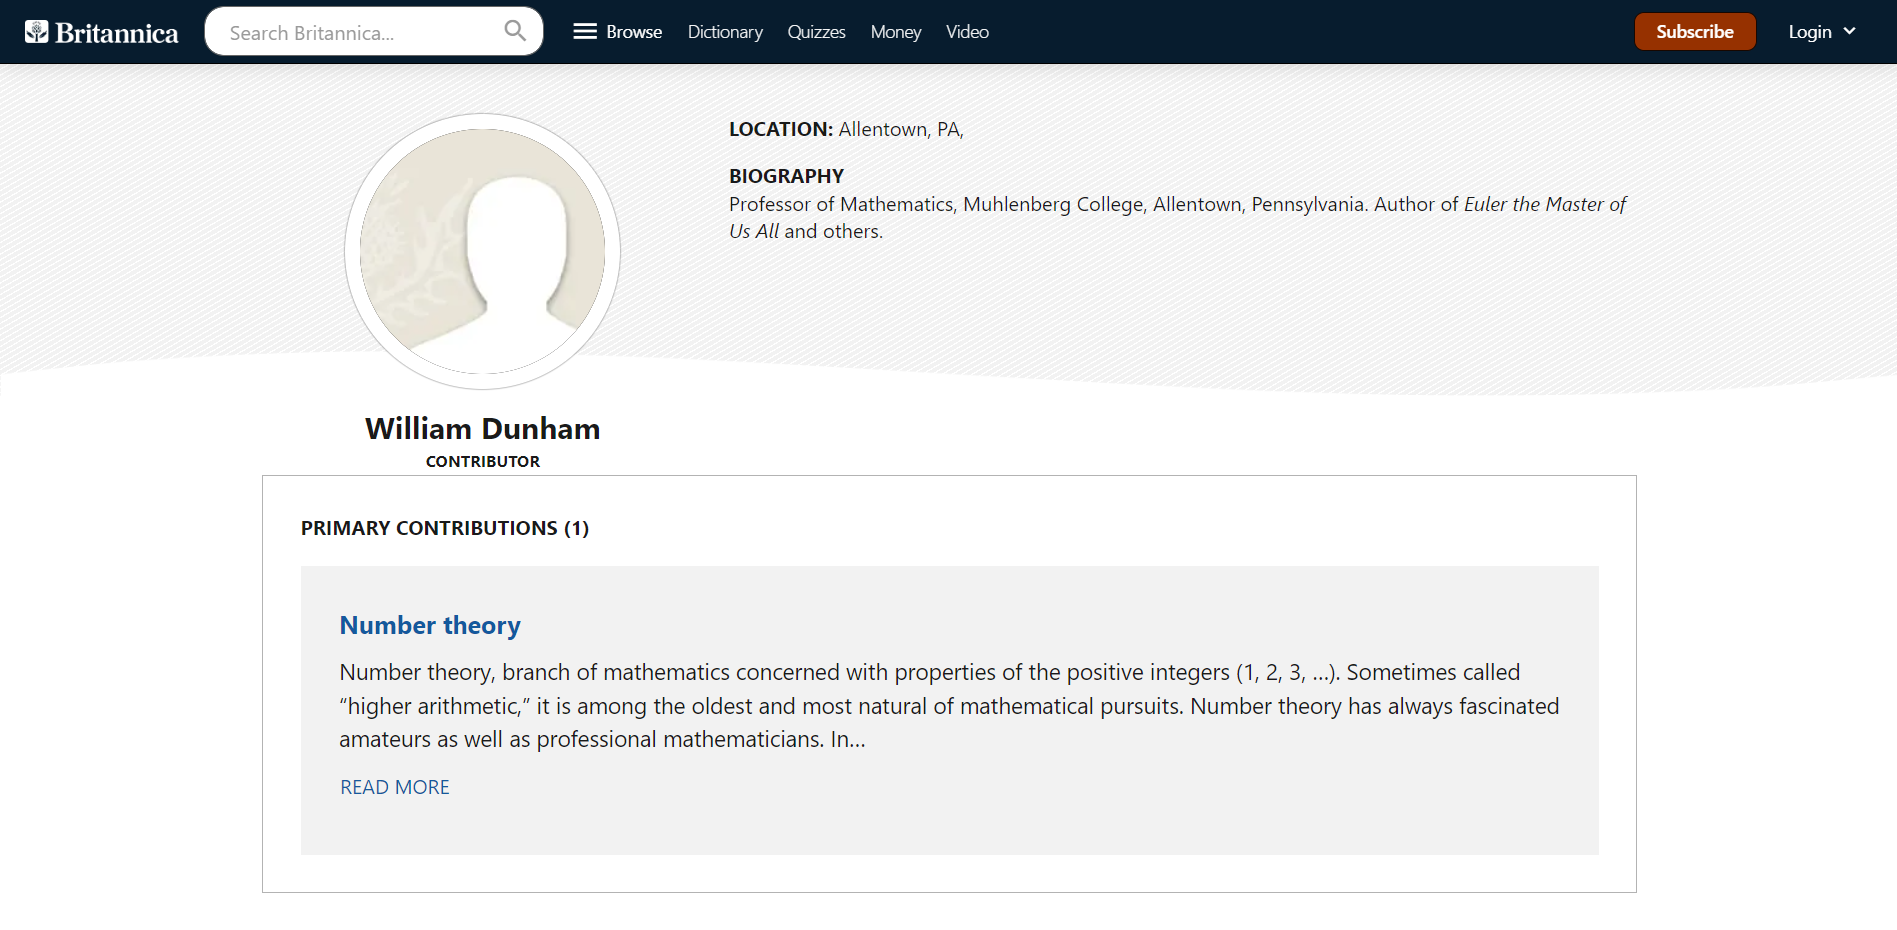Go to the Quizzes section
This screenshot has height=930, width=1897.
coord(816,32)
